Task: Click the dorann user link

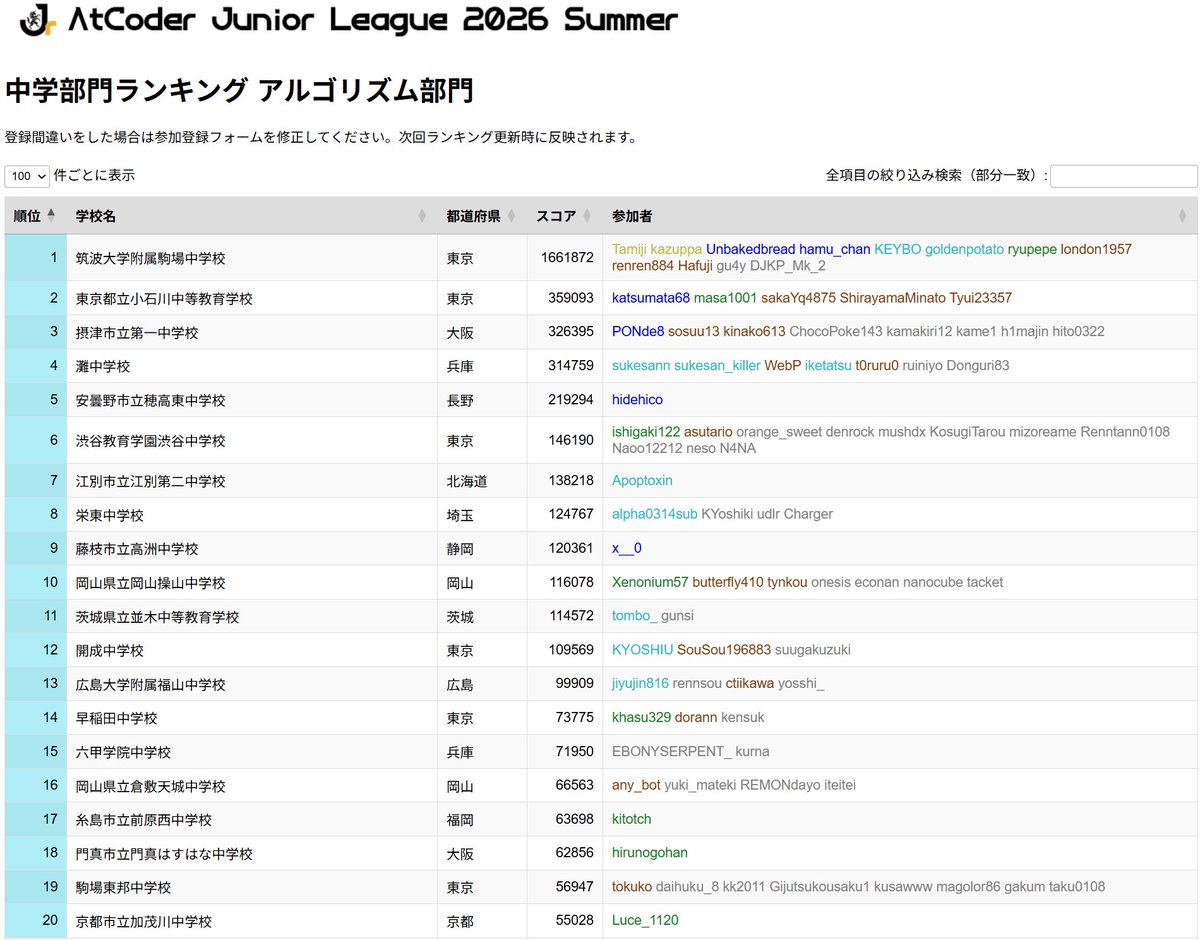Action: [696, 718]
